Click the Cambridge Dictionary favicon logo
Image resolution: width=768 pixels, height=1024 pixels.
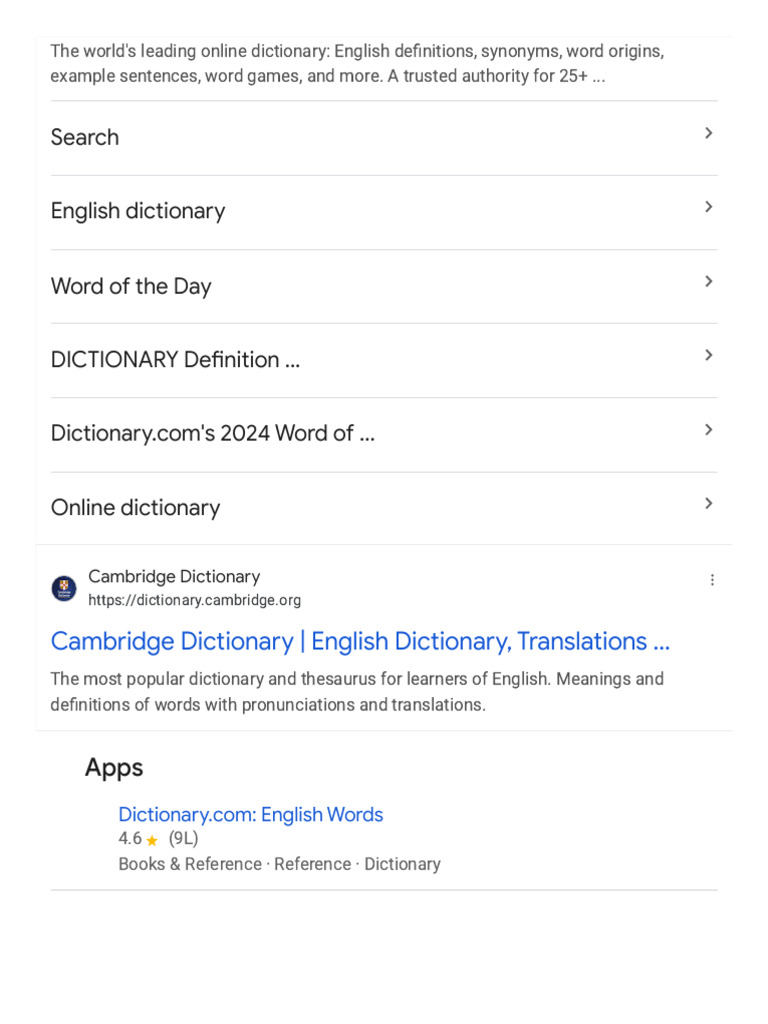(x=64, y=588)
